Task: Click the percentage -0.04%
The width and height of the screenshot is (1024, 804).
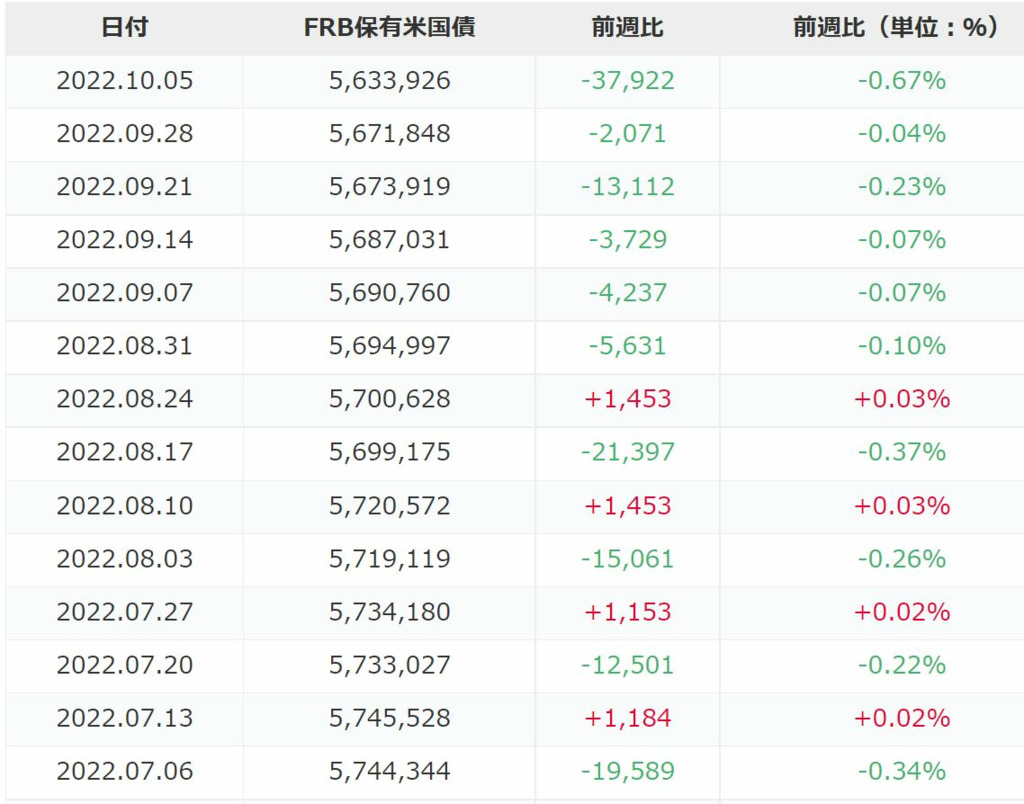Action: tap(901, 133)
